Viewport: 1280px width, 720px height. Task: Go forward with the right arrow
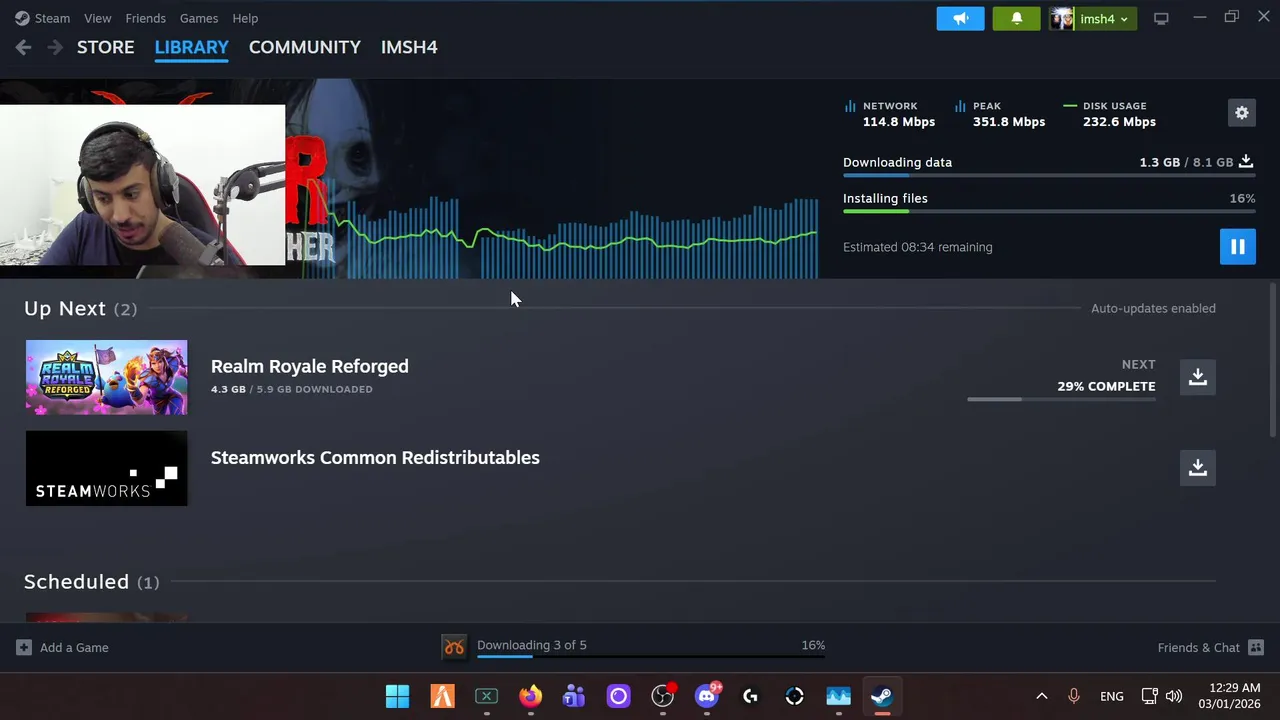55,47
